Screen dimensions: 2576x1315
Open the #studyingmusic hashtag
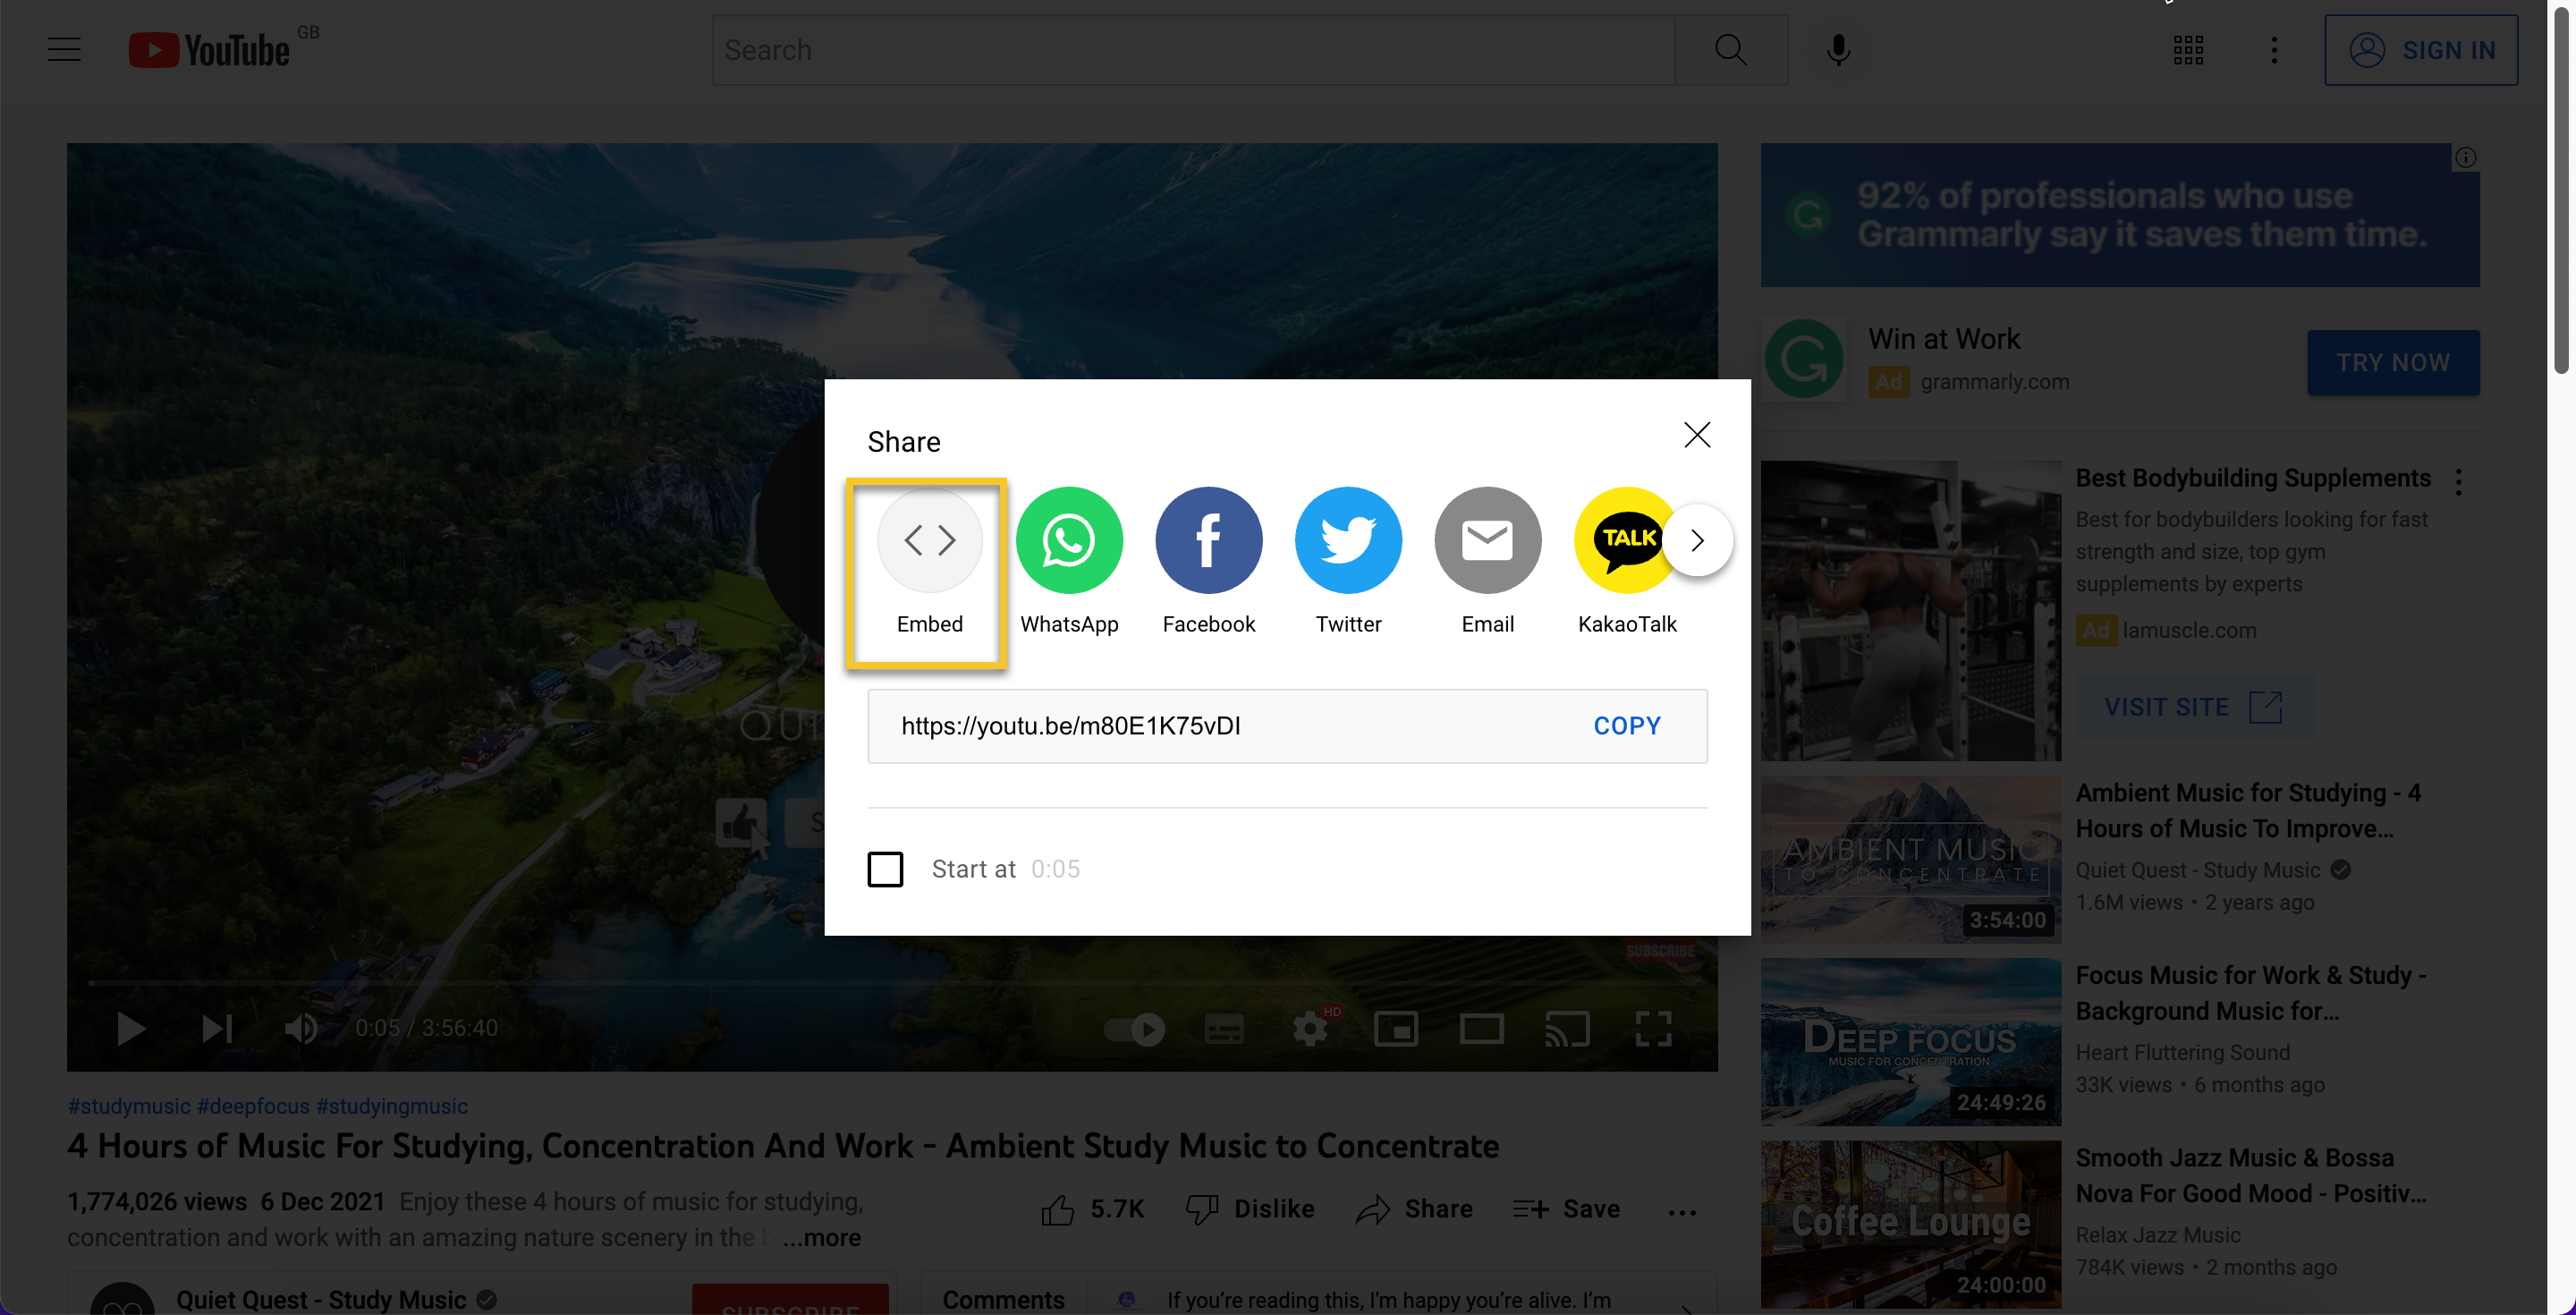(392, 1106)
